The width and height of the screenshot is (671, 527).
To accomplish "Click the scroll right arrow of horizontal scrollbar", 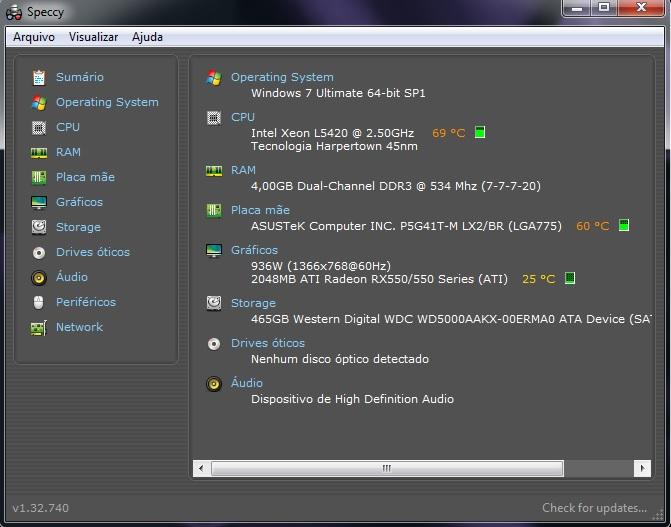I will 642,468.
